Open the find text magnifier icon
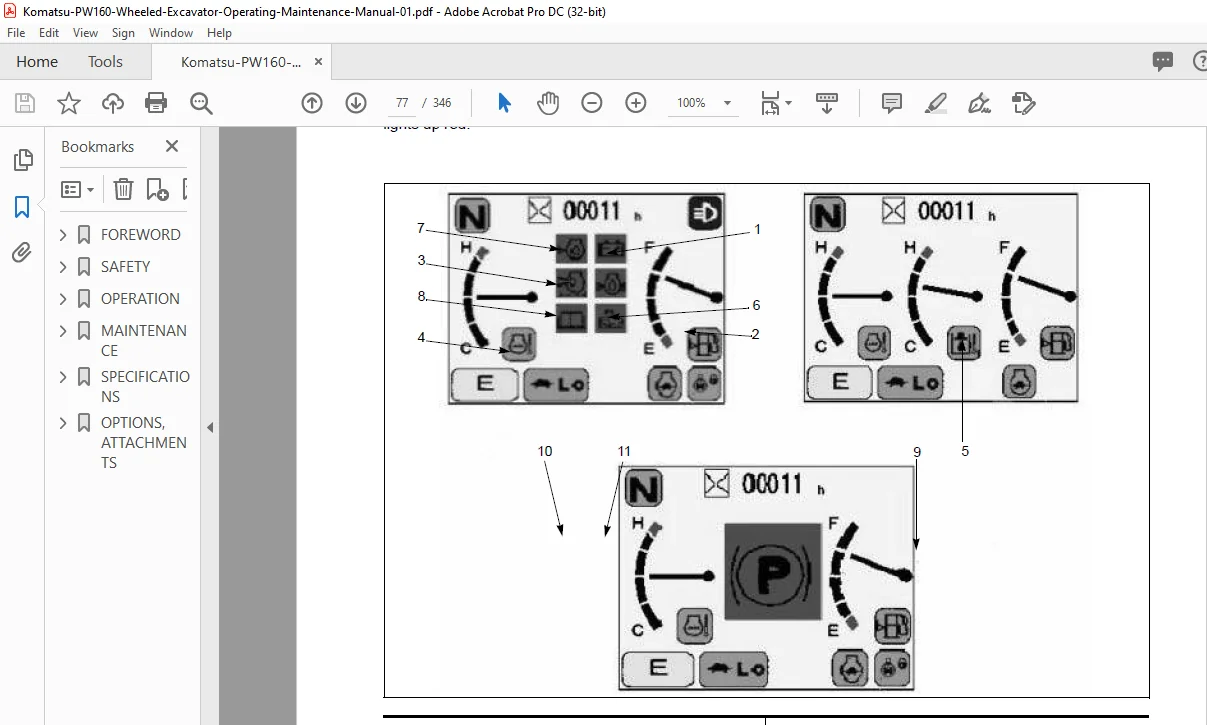Screen dimensions: 1207x725 (201, 103)
